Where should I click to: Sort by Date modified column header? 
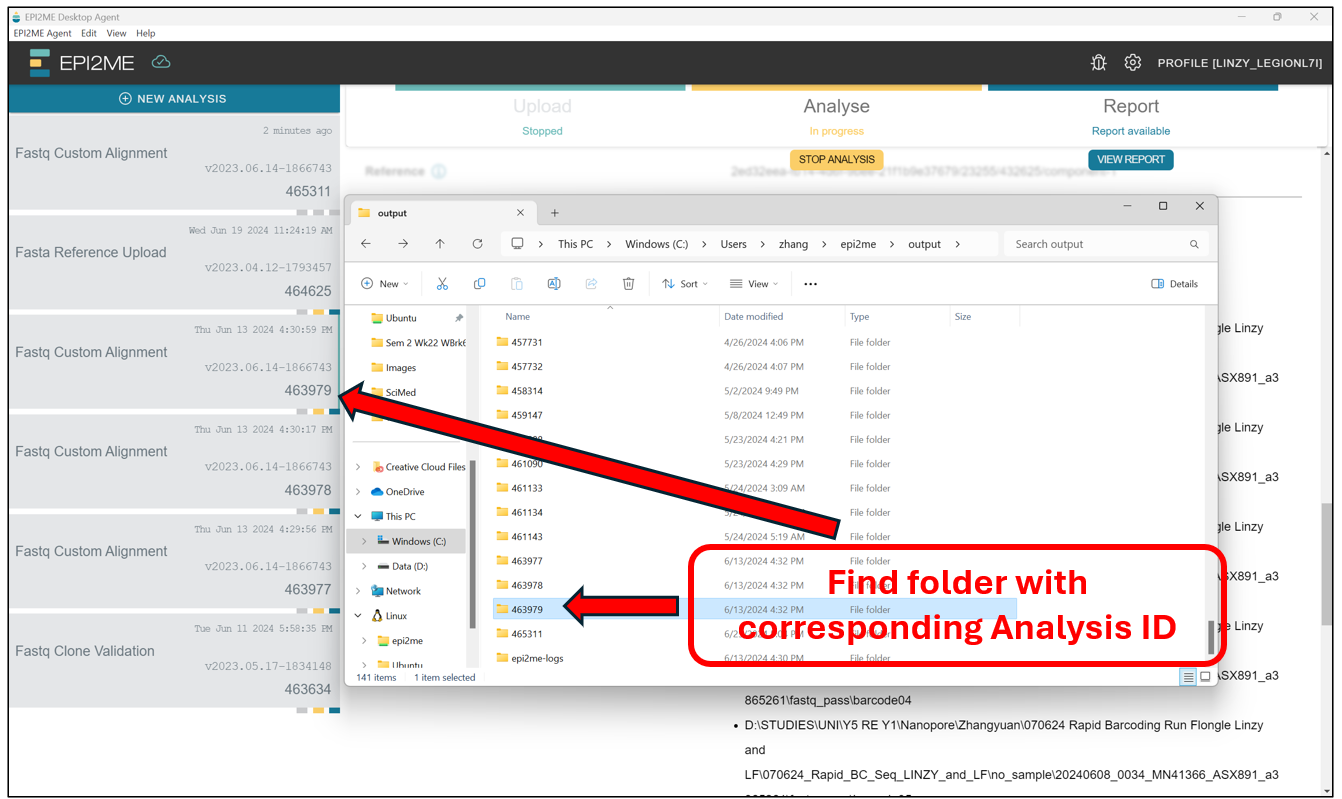[x=753, y=317]
